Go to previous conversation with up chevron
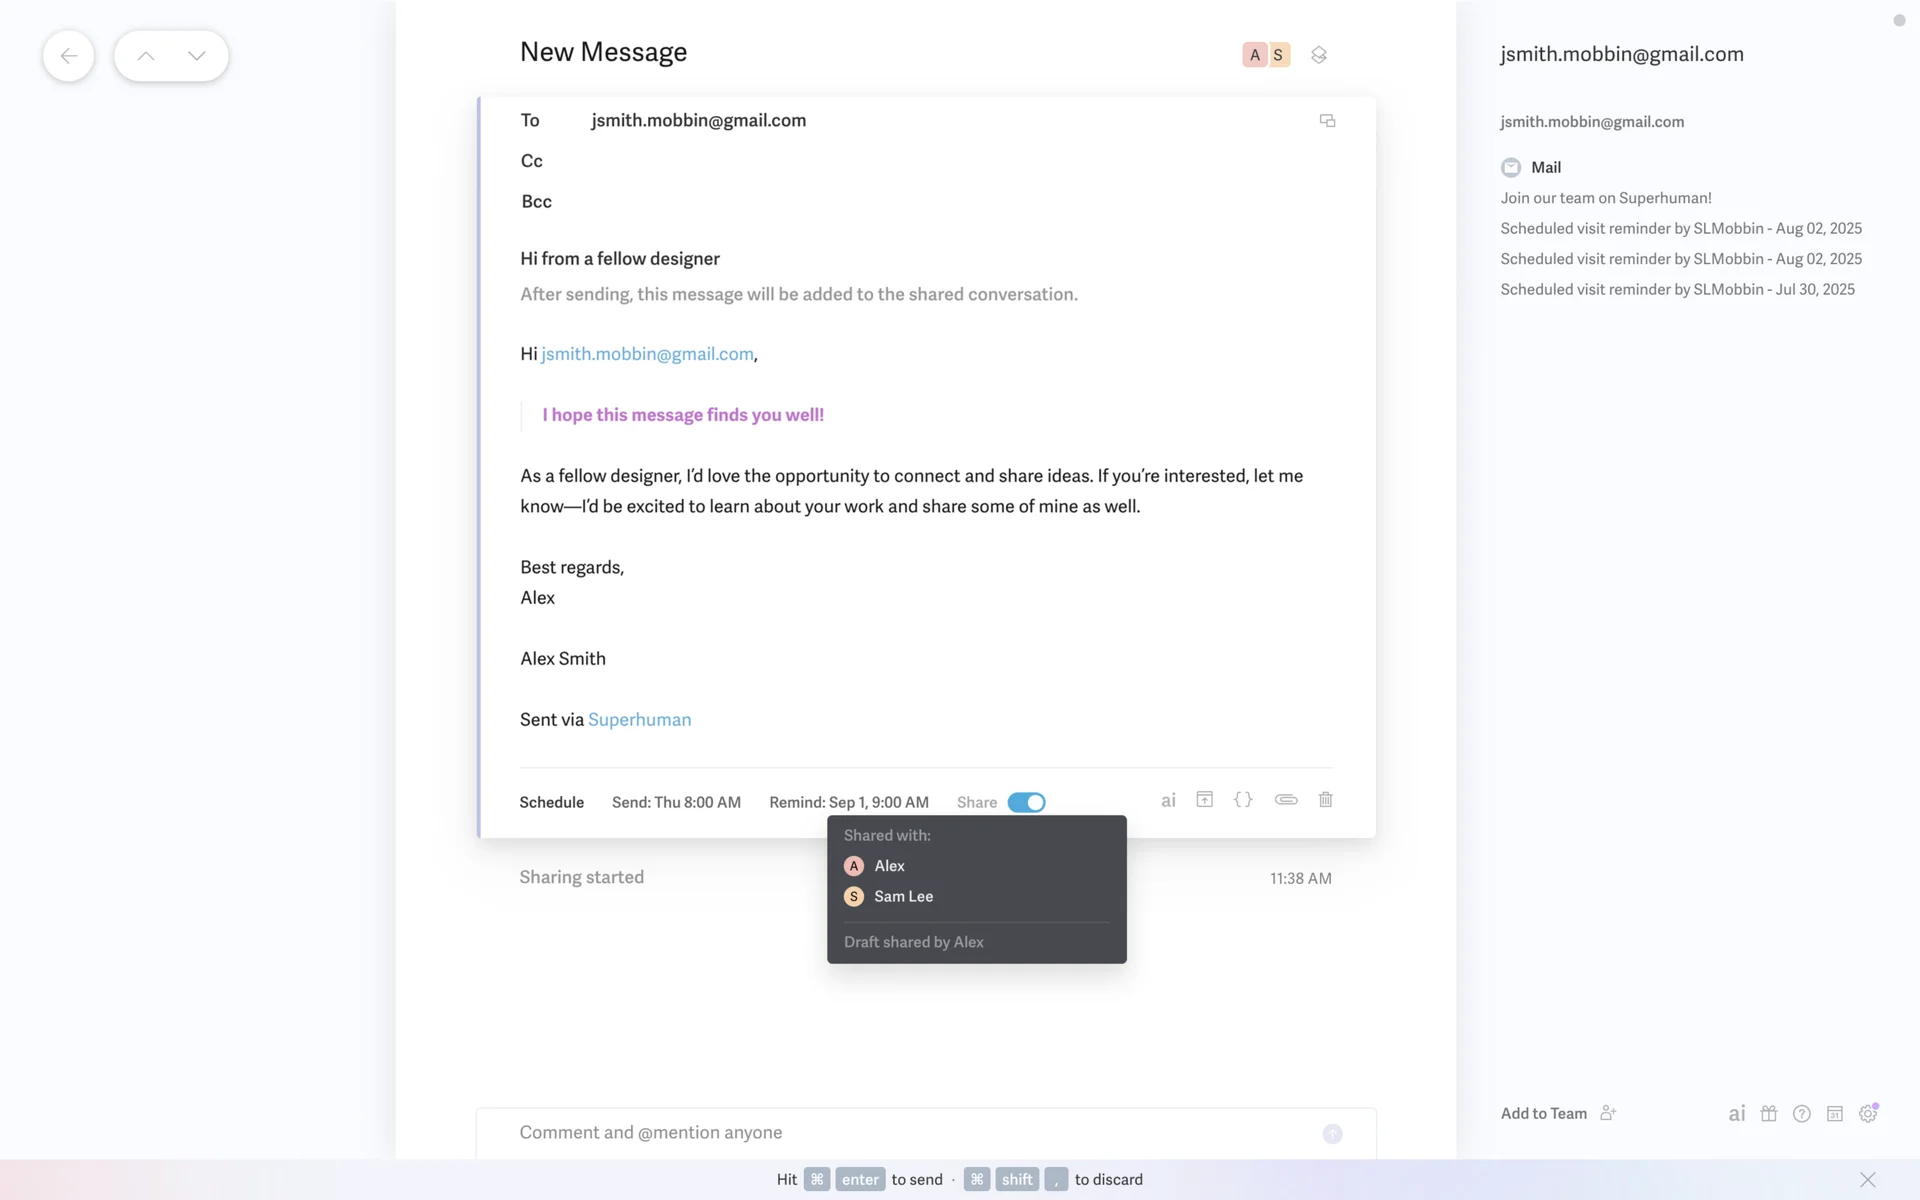1920x1200 pixels. click(146, 56)
